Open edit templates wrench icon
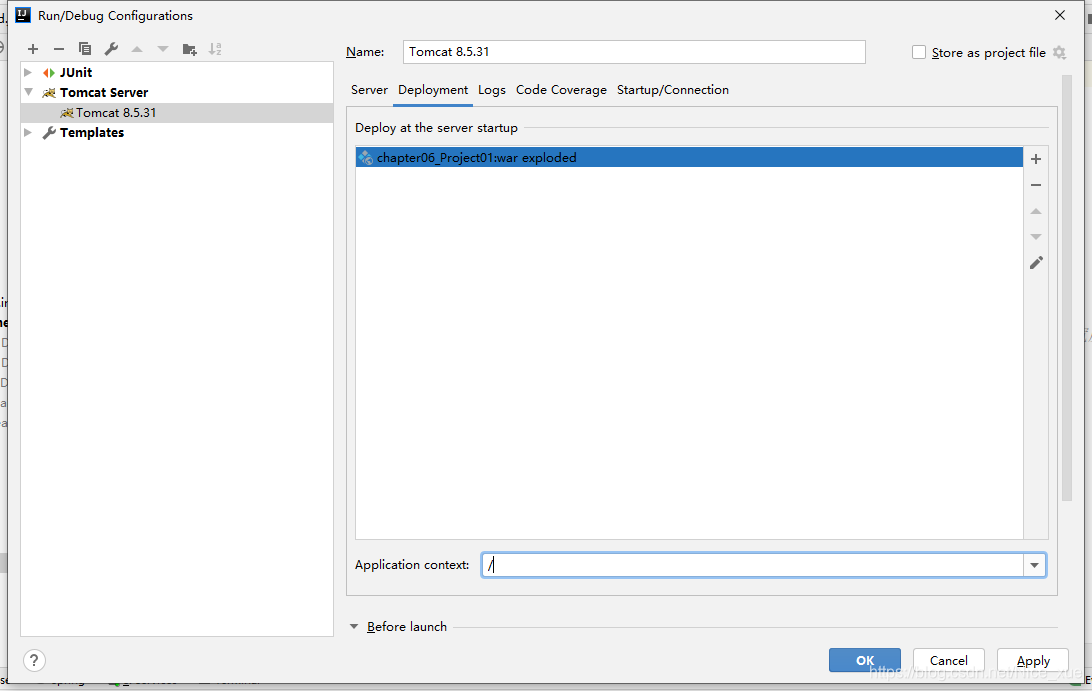Image resolution: width=1092 pixels, height=691 pixels. click(x=111, y=49)
